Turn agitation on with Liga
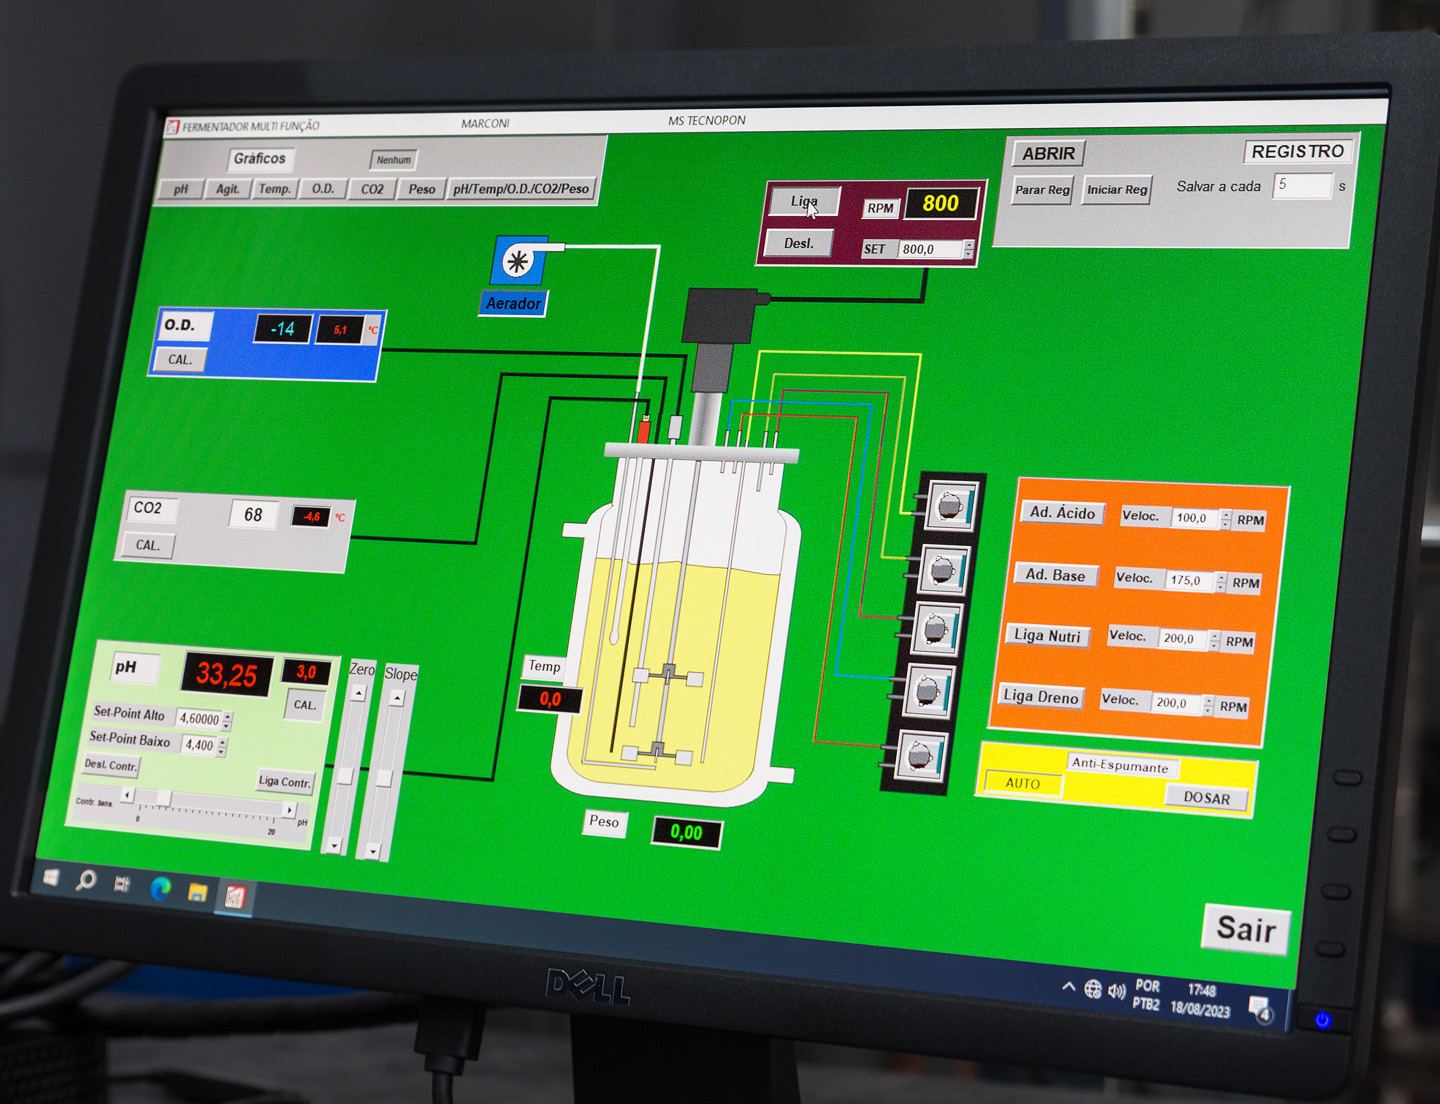The image size is (1440, 1104). (x=804, y=201)
